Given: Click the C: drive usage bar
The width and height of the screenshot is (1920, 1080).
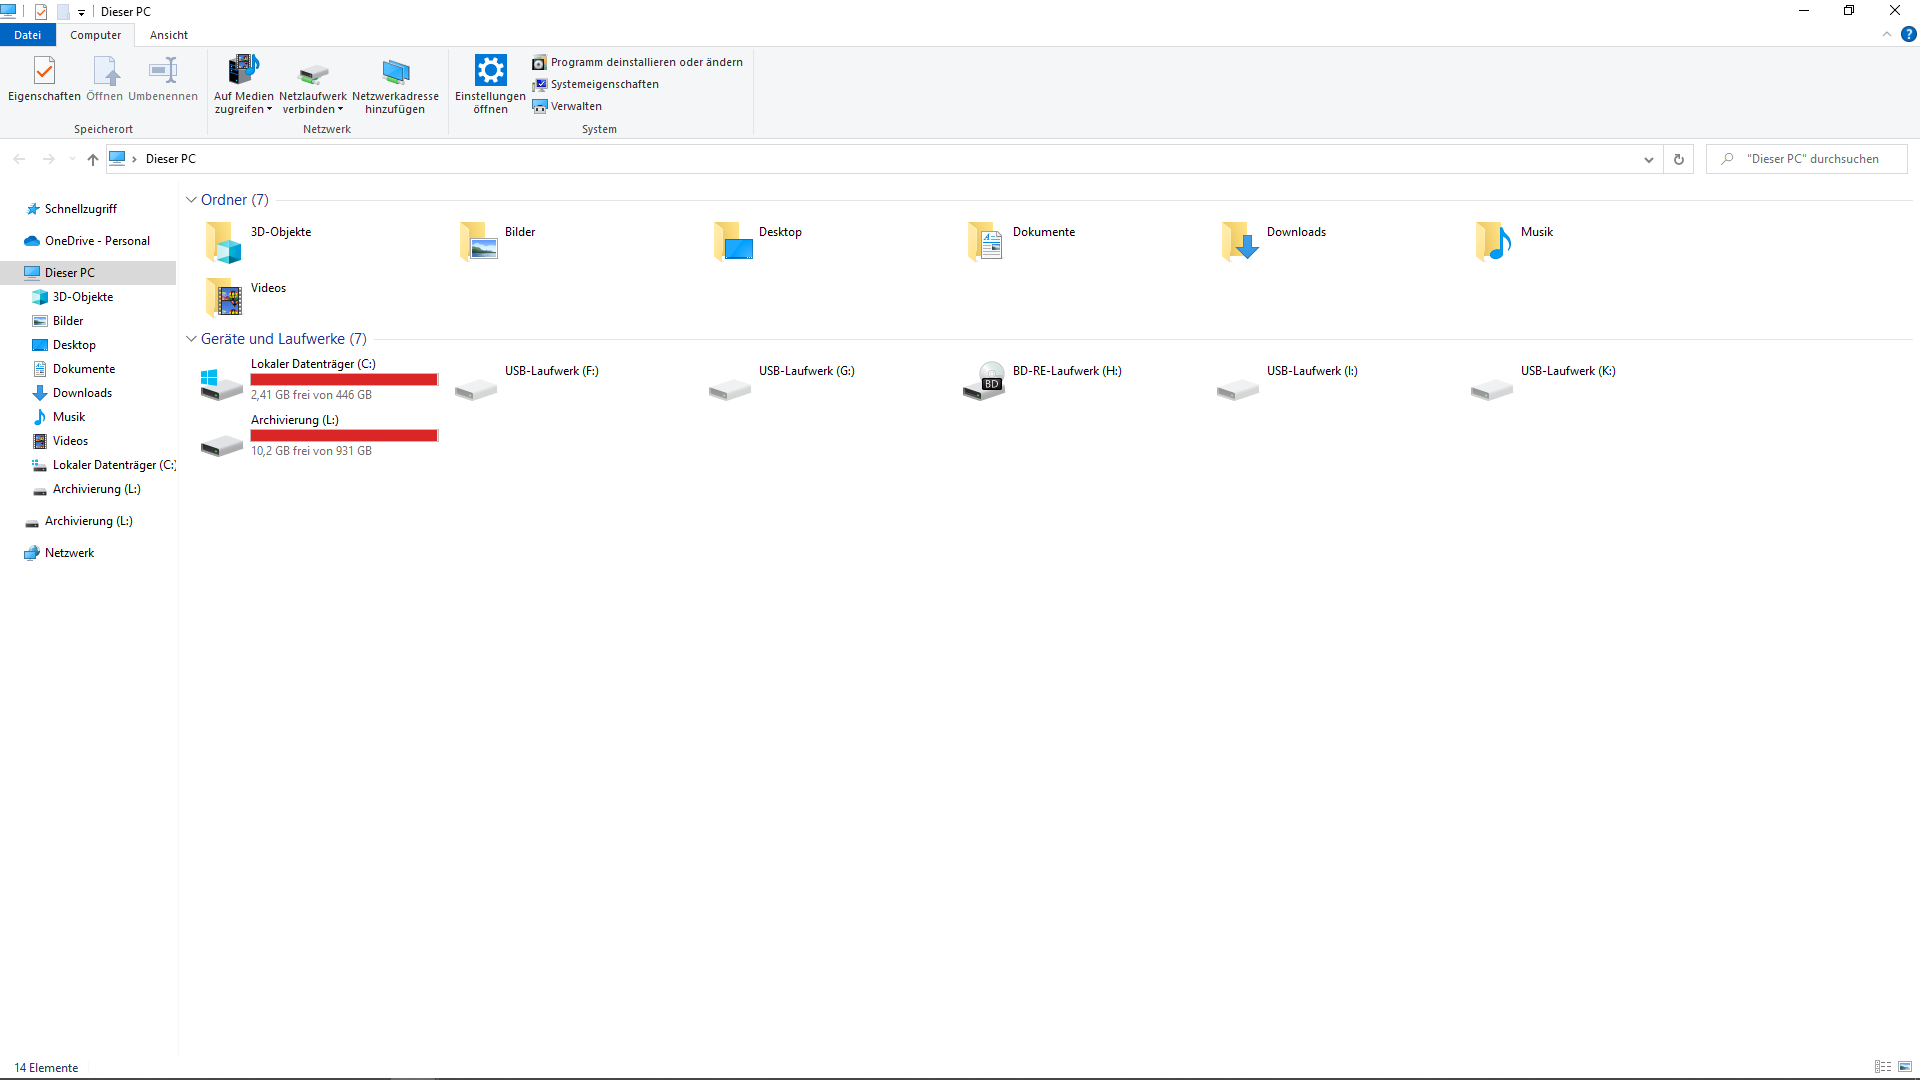Looking at the screenshot, I should 344,380.
